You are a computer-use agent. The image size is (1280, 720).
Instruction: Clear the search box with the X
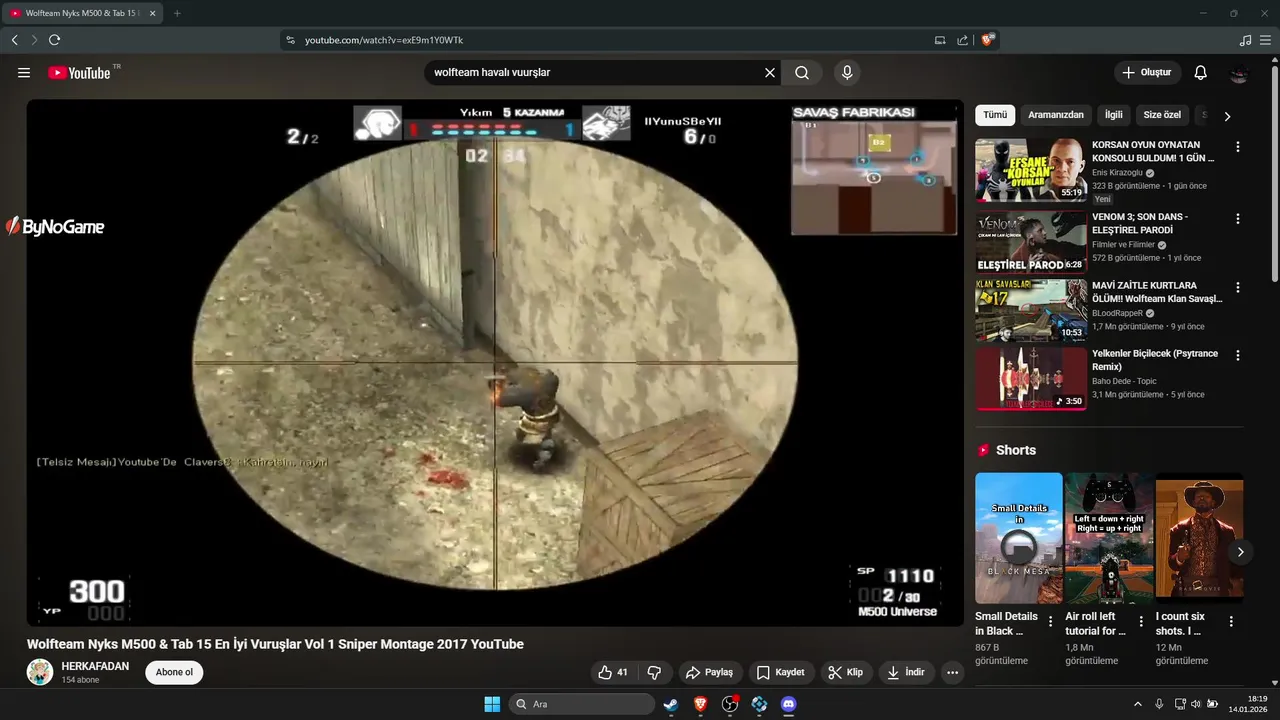pyautogui.click(x=770, y=73)
